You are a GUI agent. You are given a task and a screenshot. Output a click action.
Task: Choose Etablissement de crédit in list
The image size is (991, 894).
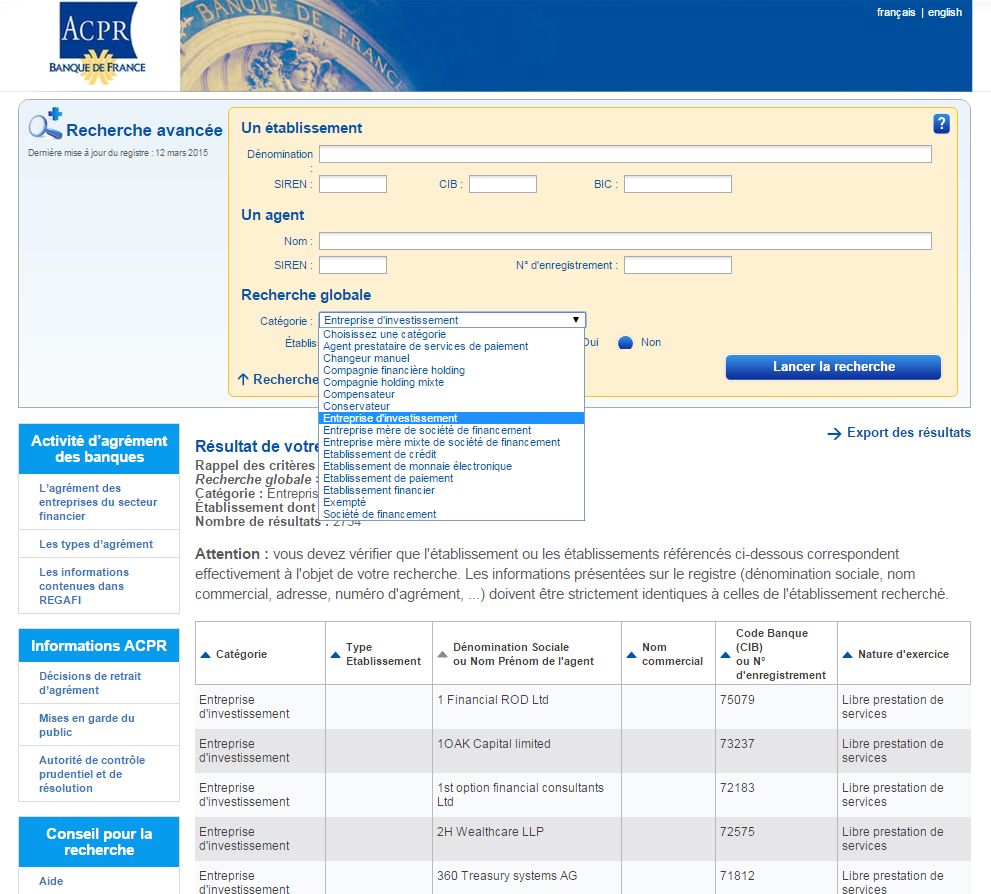(x=379, y=454)
